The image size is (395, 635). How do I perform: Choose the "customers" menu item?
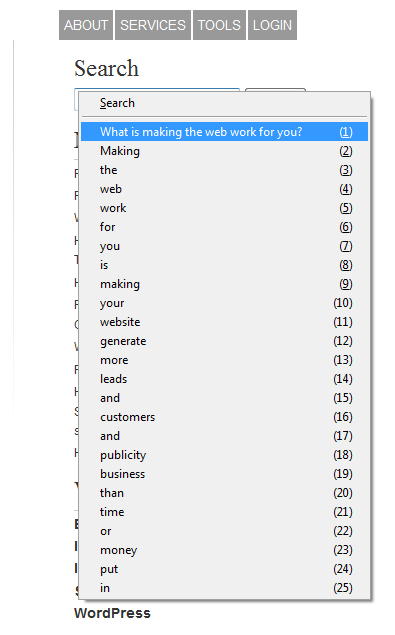coord(224,417)
